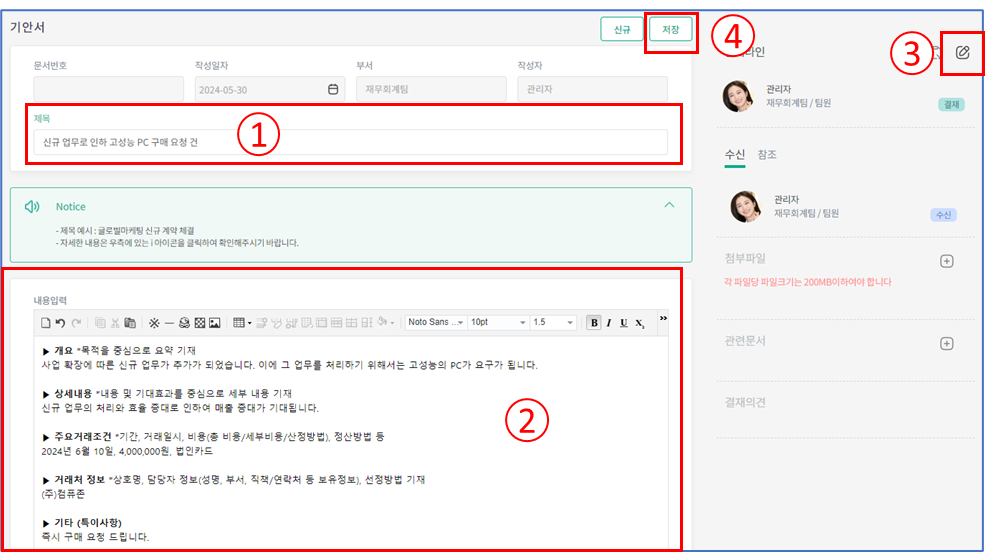Add an attachment with 첨부파일 plus icon
985x552 pixels.
click(x=947, y=261)
